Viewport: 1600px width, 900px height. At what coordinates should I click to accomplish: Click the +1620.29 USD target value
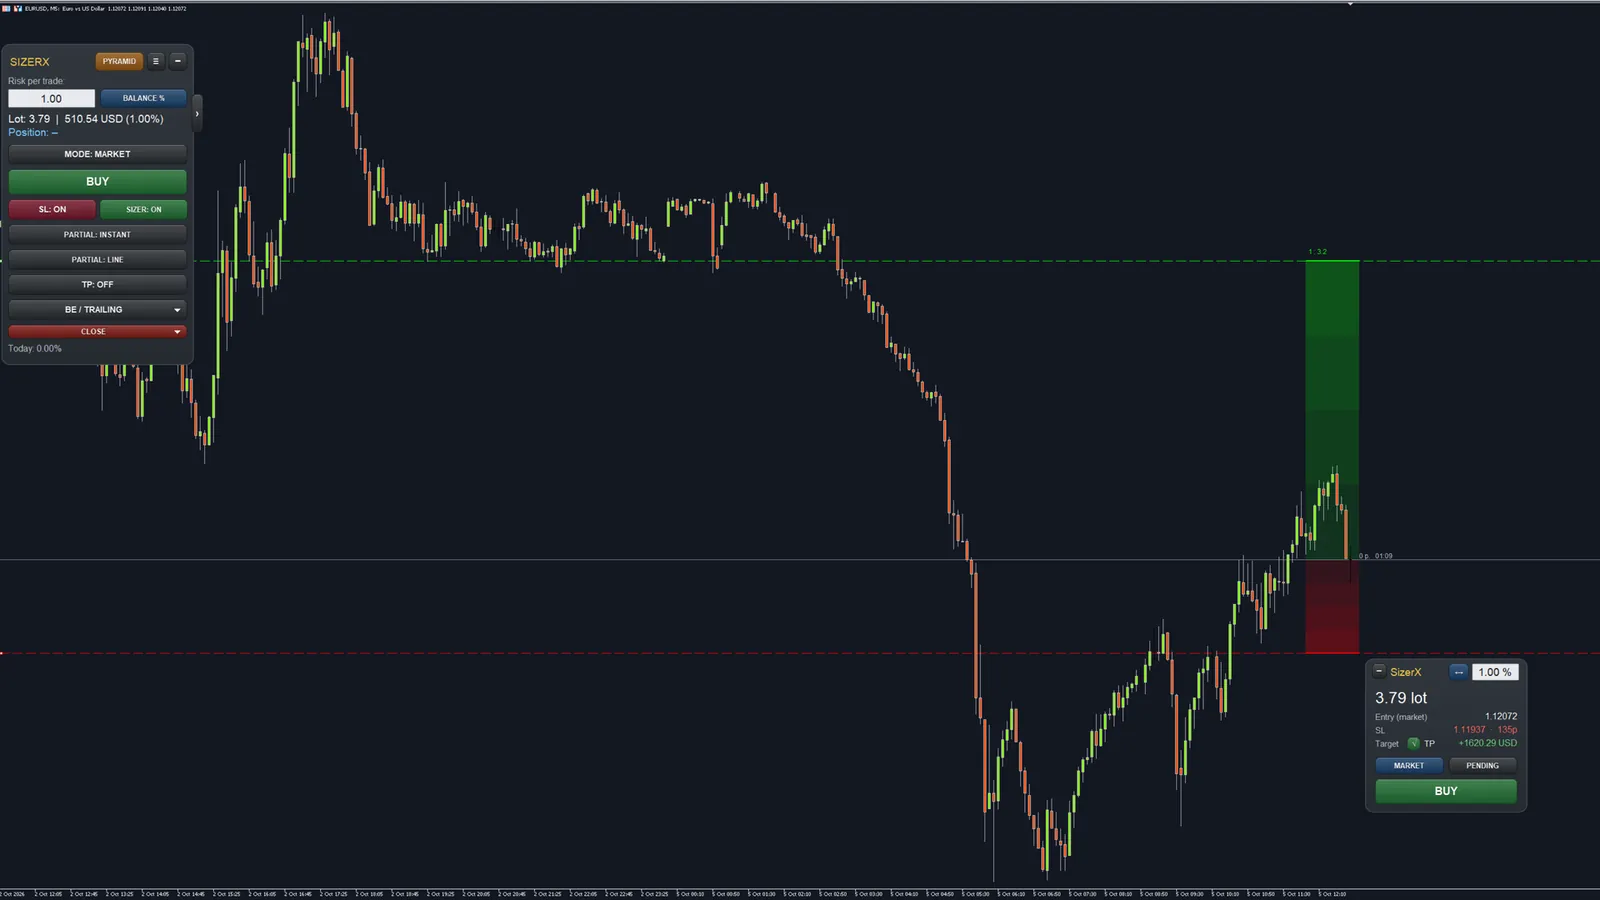1487,743
